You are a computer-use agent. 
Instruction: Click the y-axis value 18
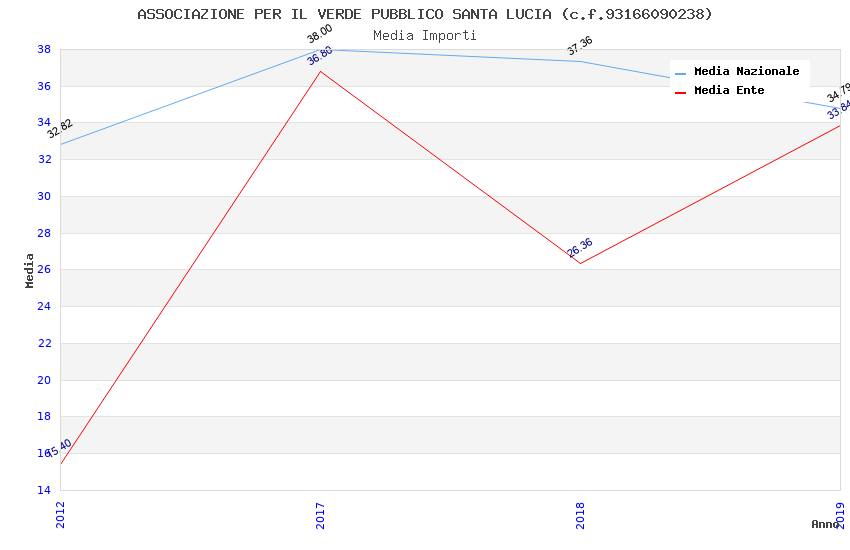(x=44, y=416)
